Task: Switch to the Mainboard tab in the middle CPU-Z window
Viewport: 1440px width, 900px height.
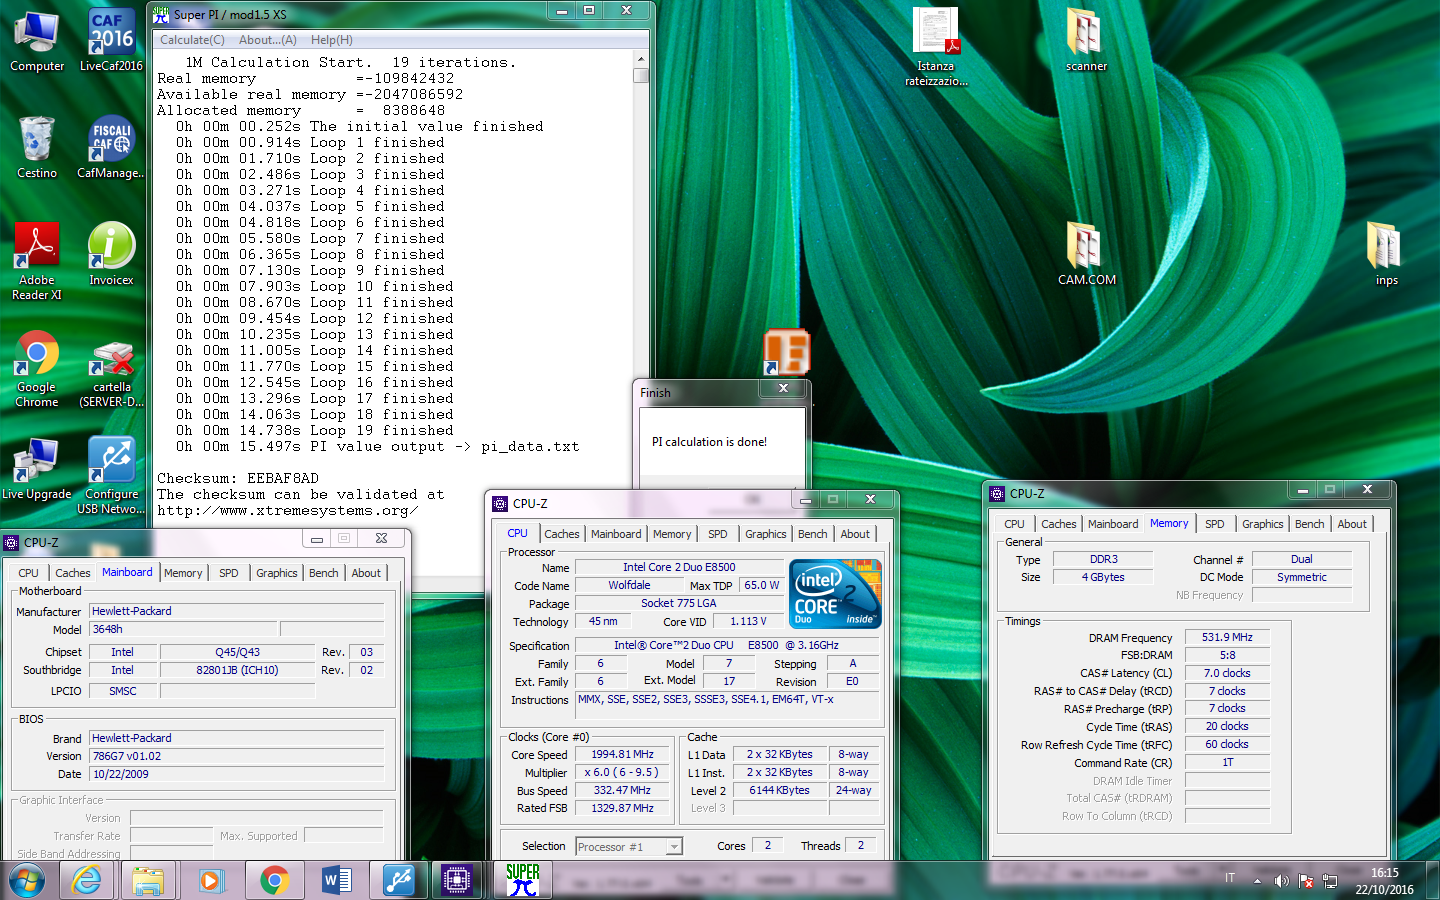Action: tap(616, 534)
